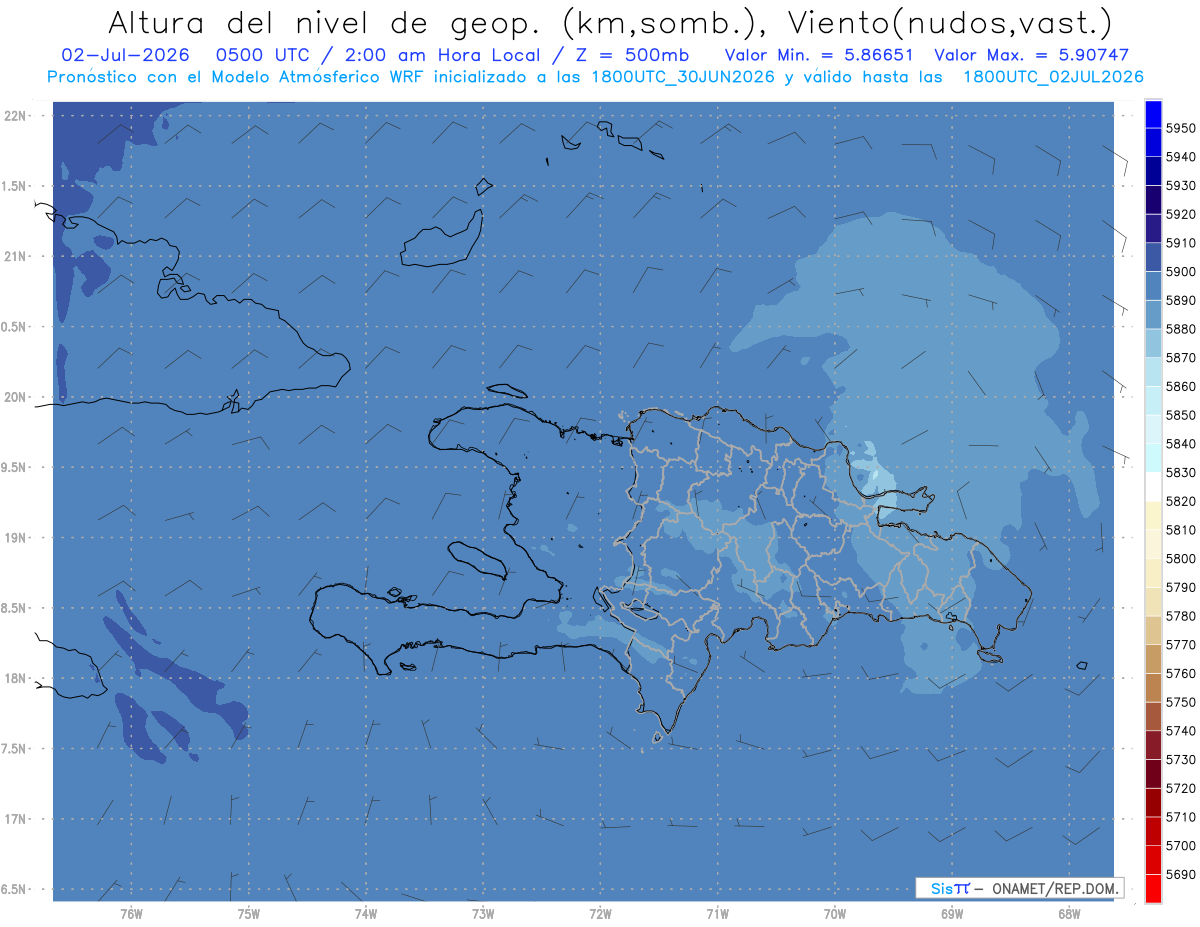
Task: Click the longitude label 74W
Action: coord(365,914)
